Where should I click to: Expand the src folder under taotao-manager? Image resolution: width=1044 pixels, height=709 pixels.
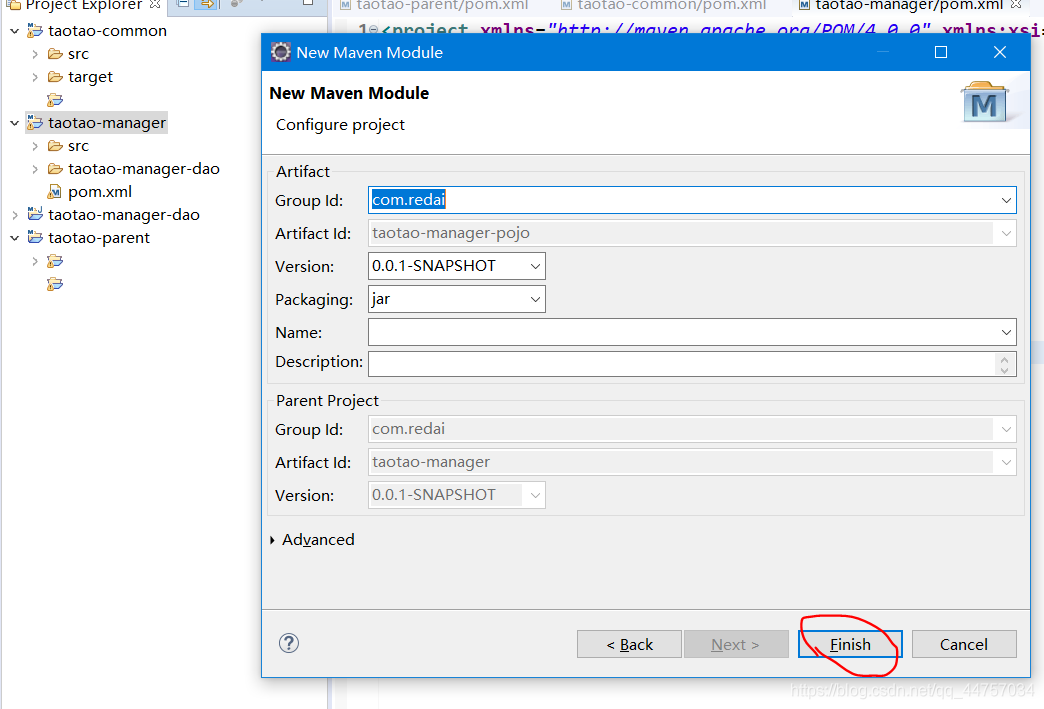click(35, 146)
